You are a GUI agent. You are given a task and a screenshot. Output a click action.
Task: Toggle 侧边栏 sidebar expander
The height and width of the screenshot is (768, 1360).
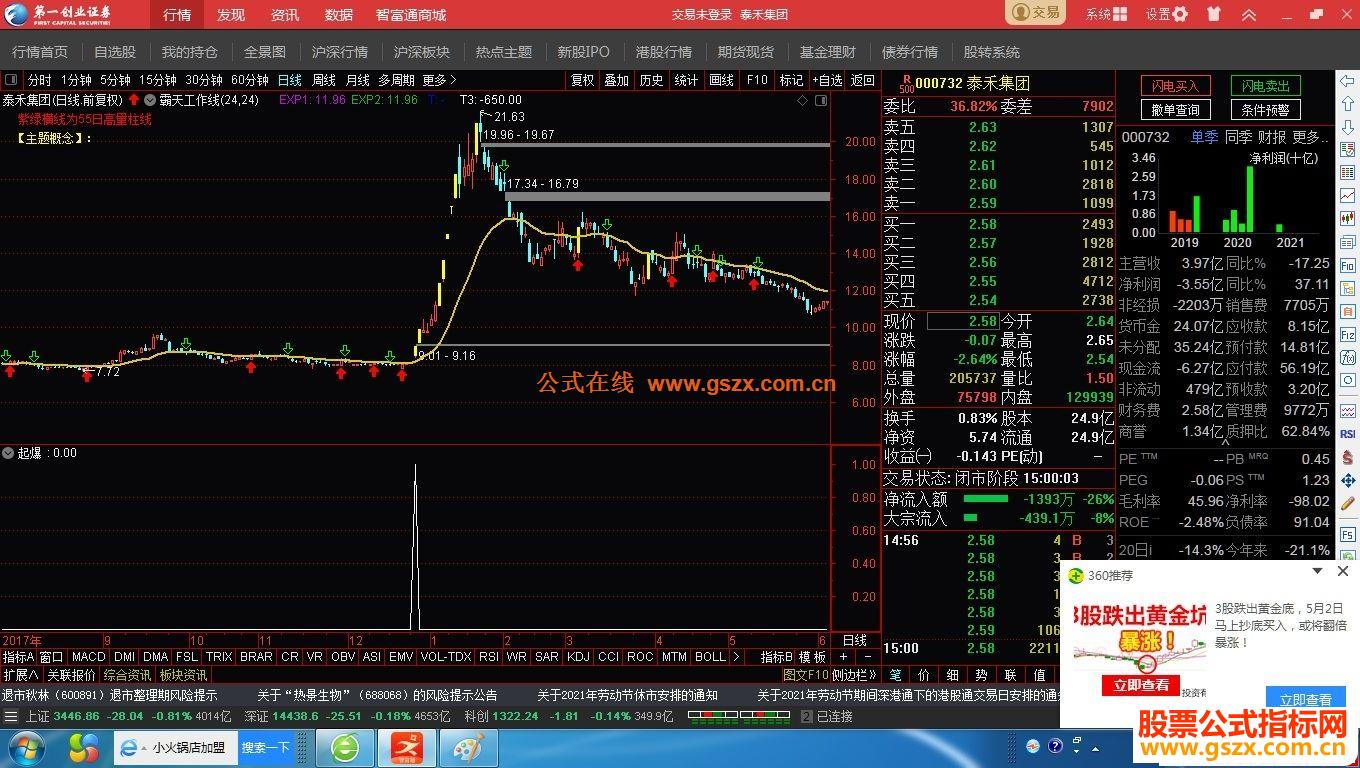coord(855,675)
